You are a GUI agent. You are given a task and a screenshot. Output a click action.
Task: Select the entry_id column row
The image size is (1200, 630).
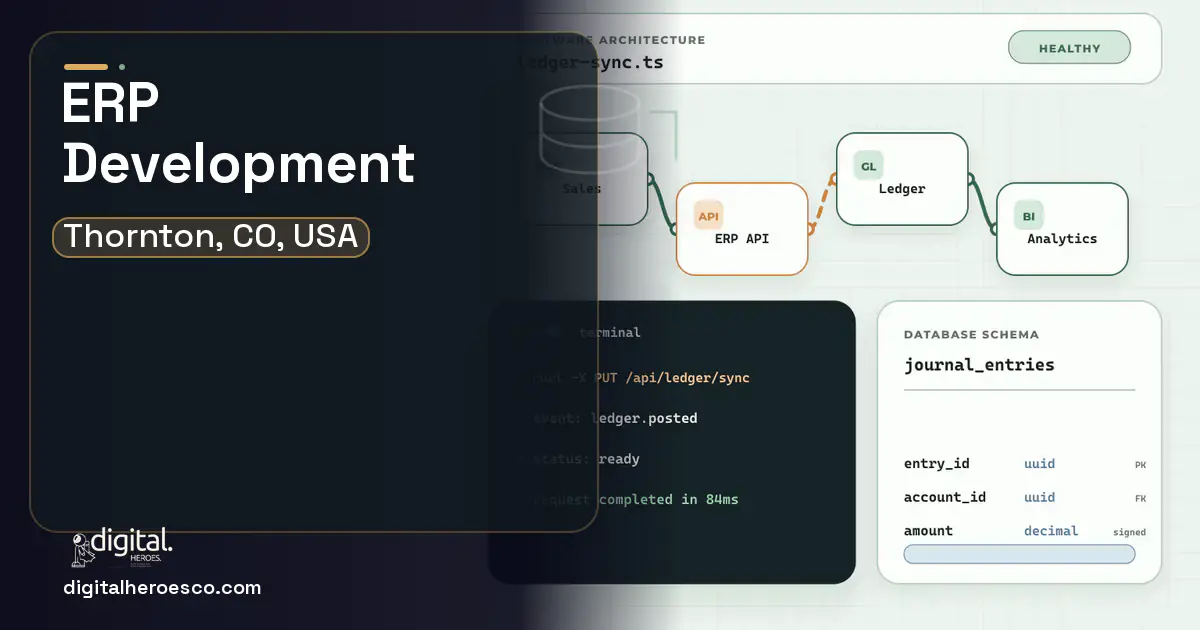pyautogui.click(x=1025, y=464)
